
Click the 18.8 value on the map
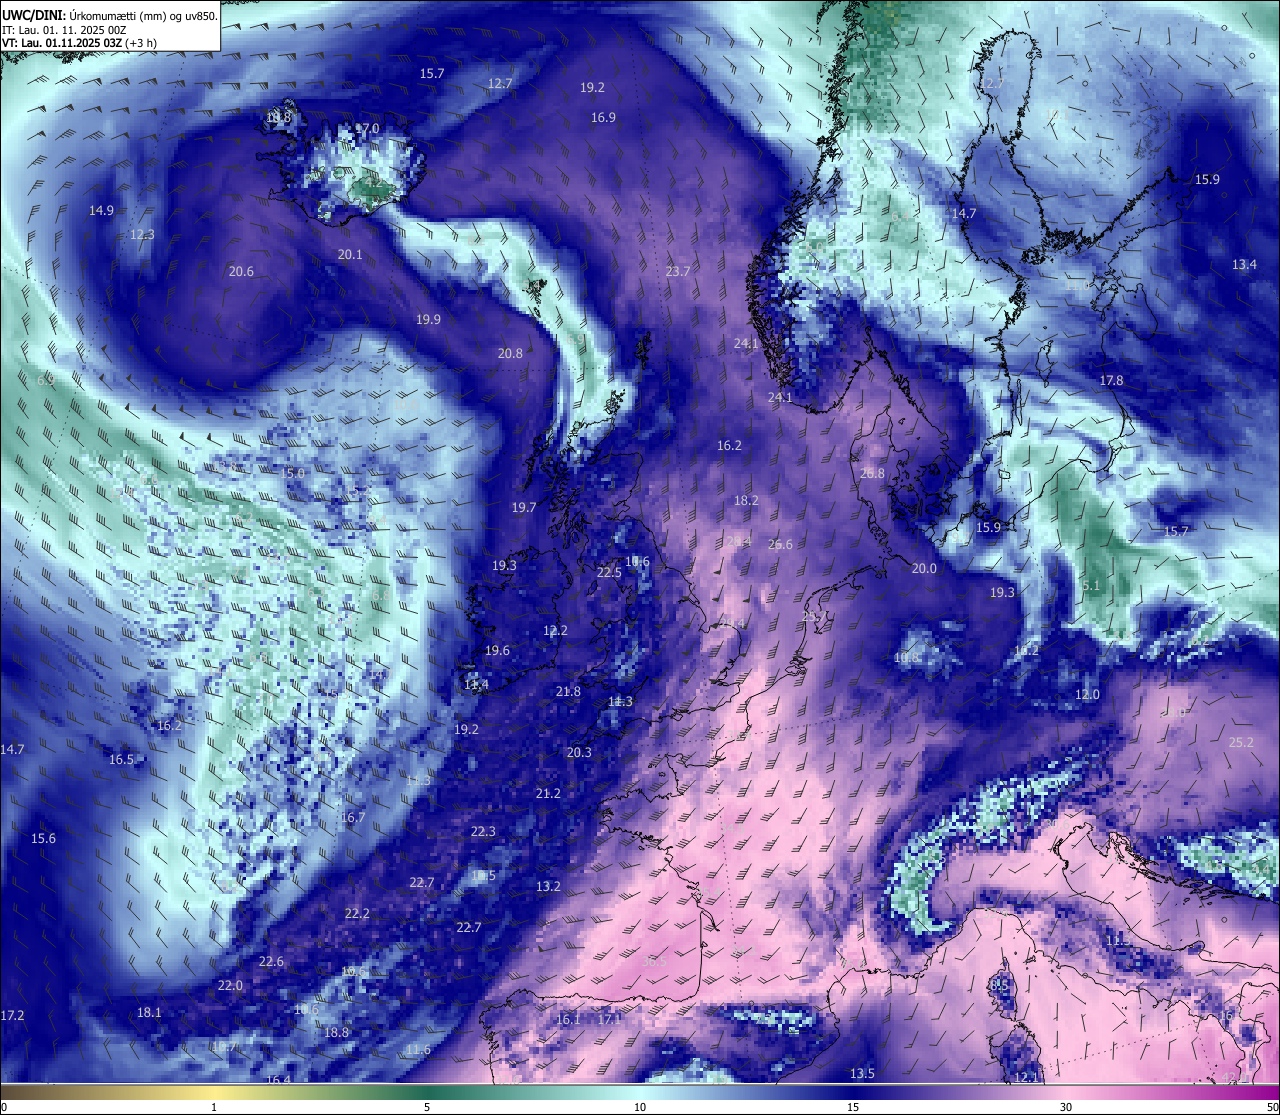(x=336, y=1032)
